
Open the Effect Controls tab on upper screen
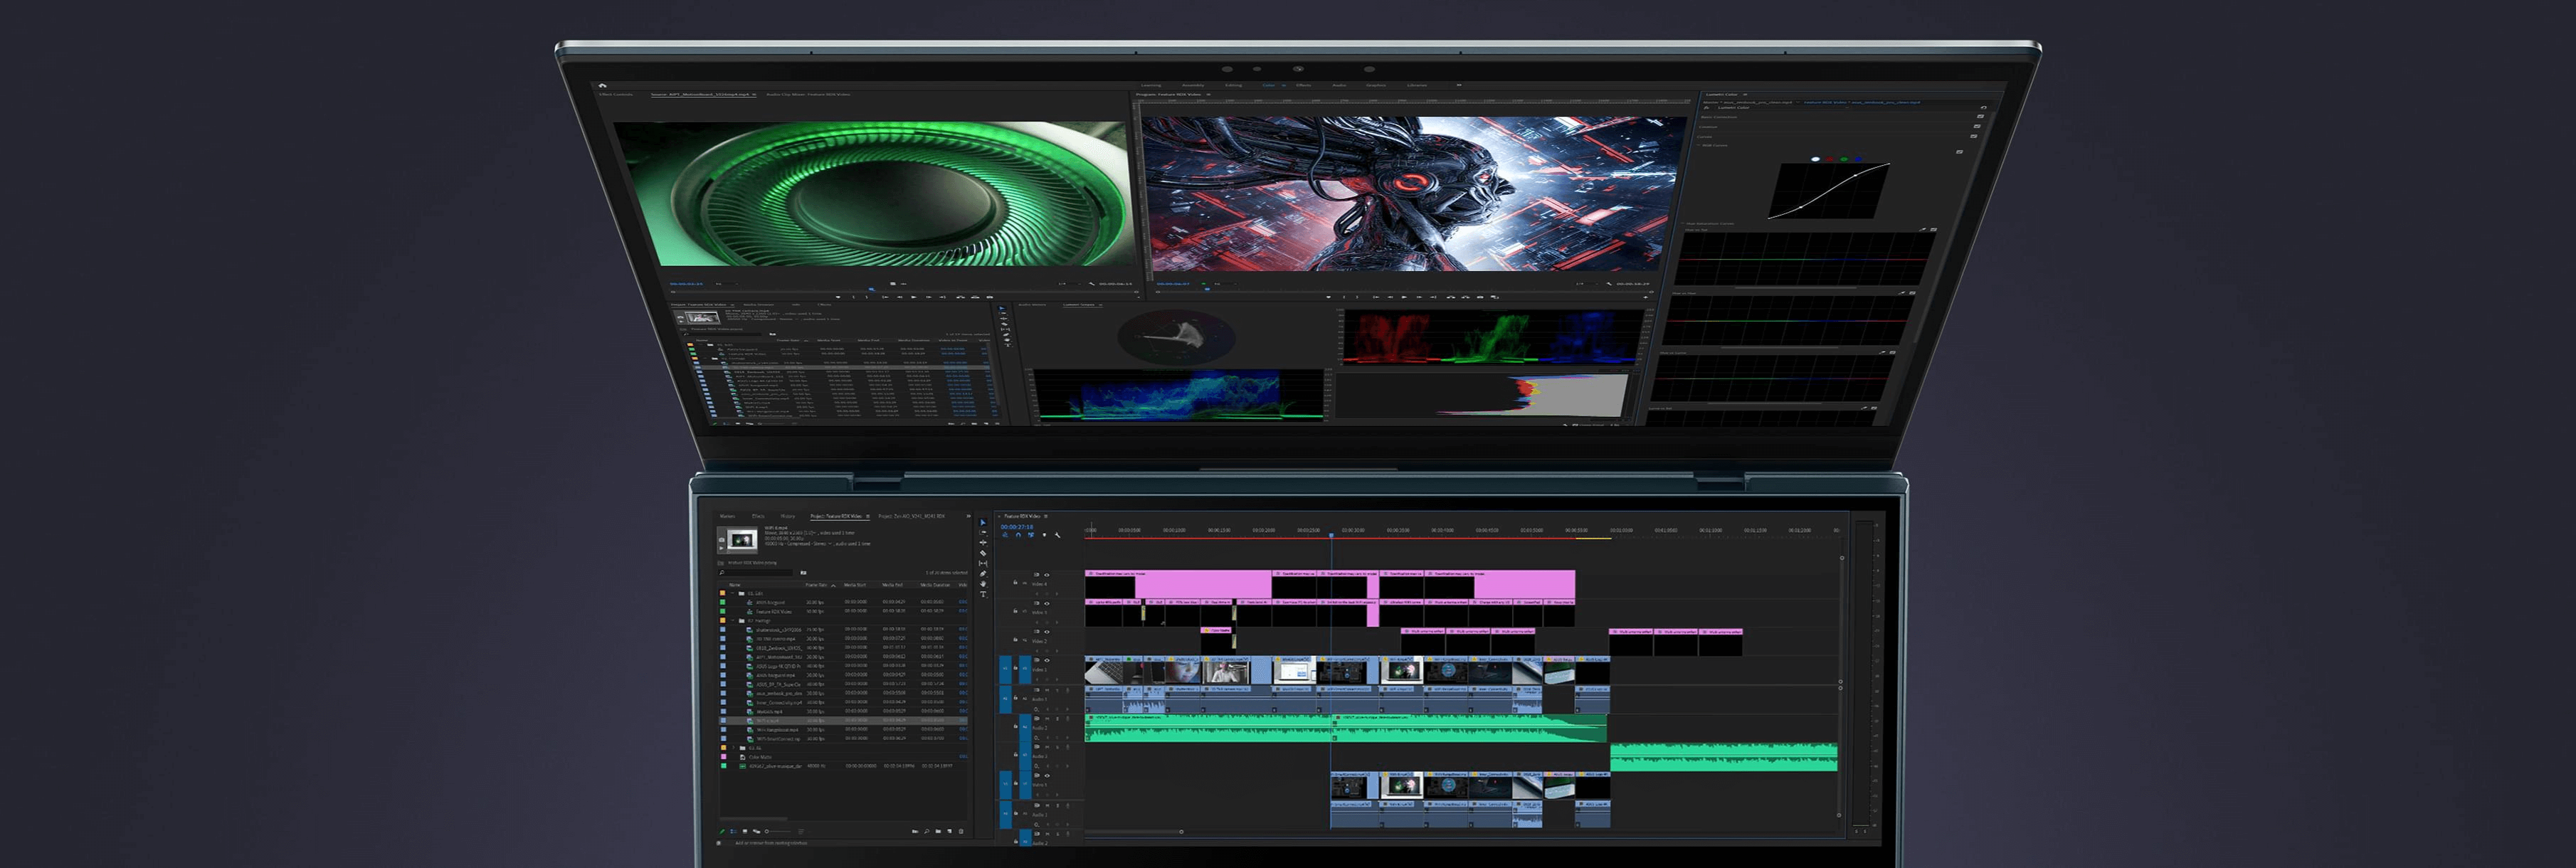coord(616,95)
